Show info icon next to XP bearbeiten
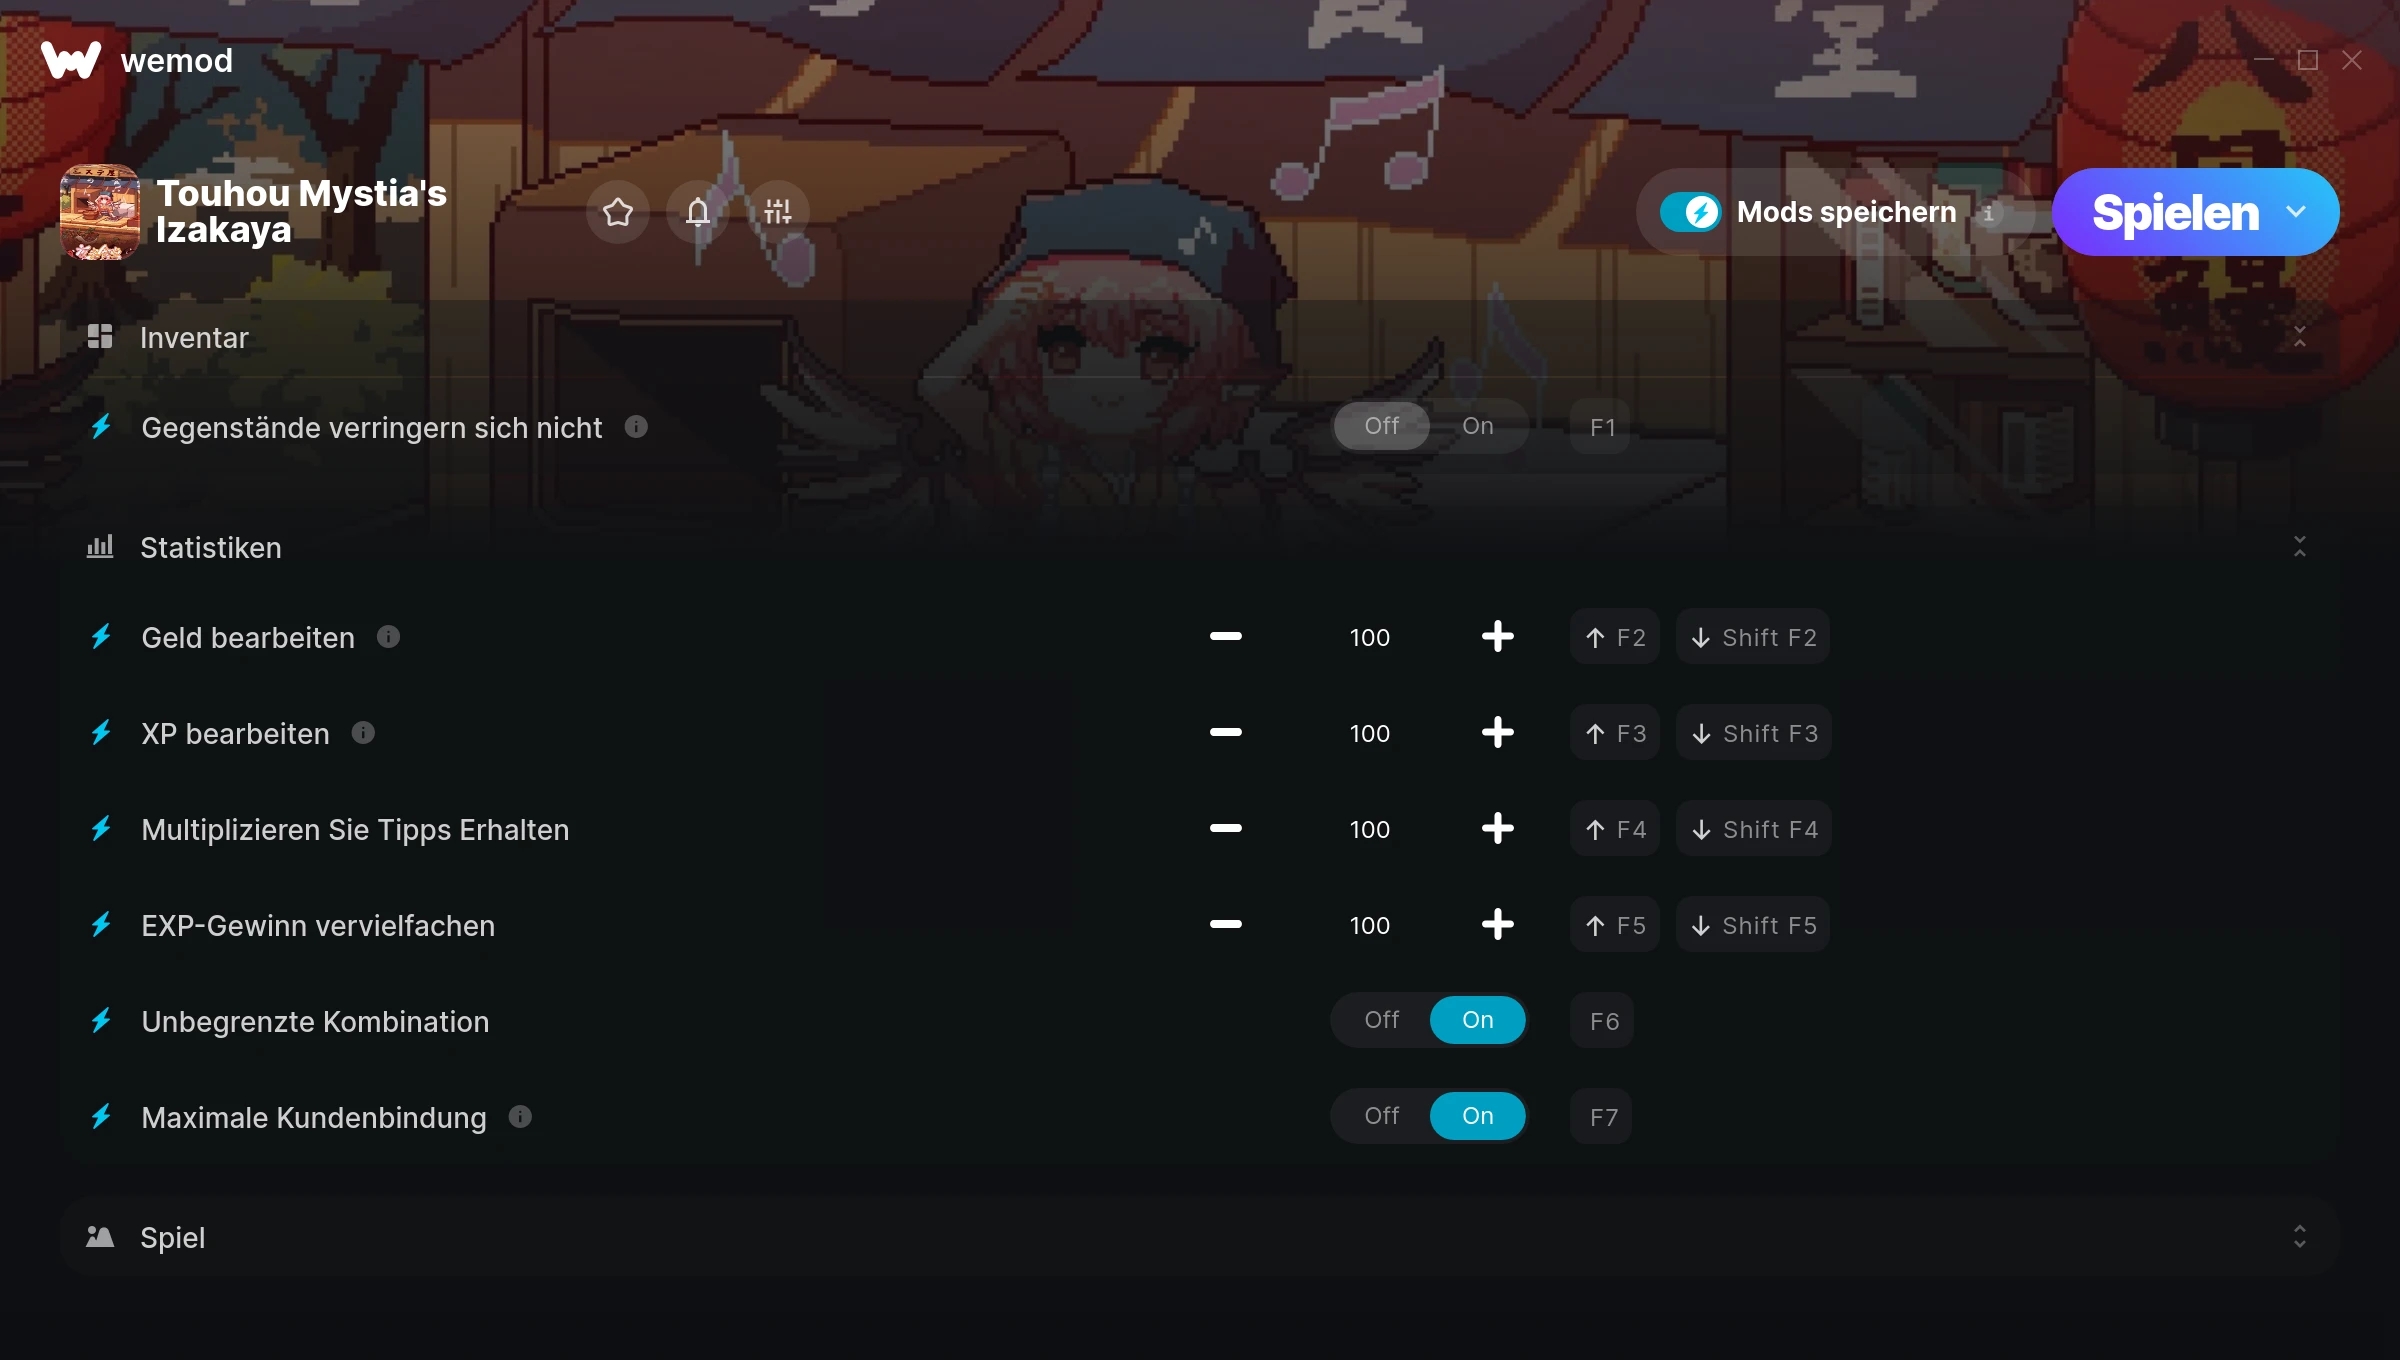Image resolution: width=2400 pixels, height=1360 pixels. click(x=363, y=733)
